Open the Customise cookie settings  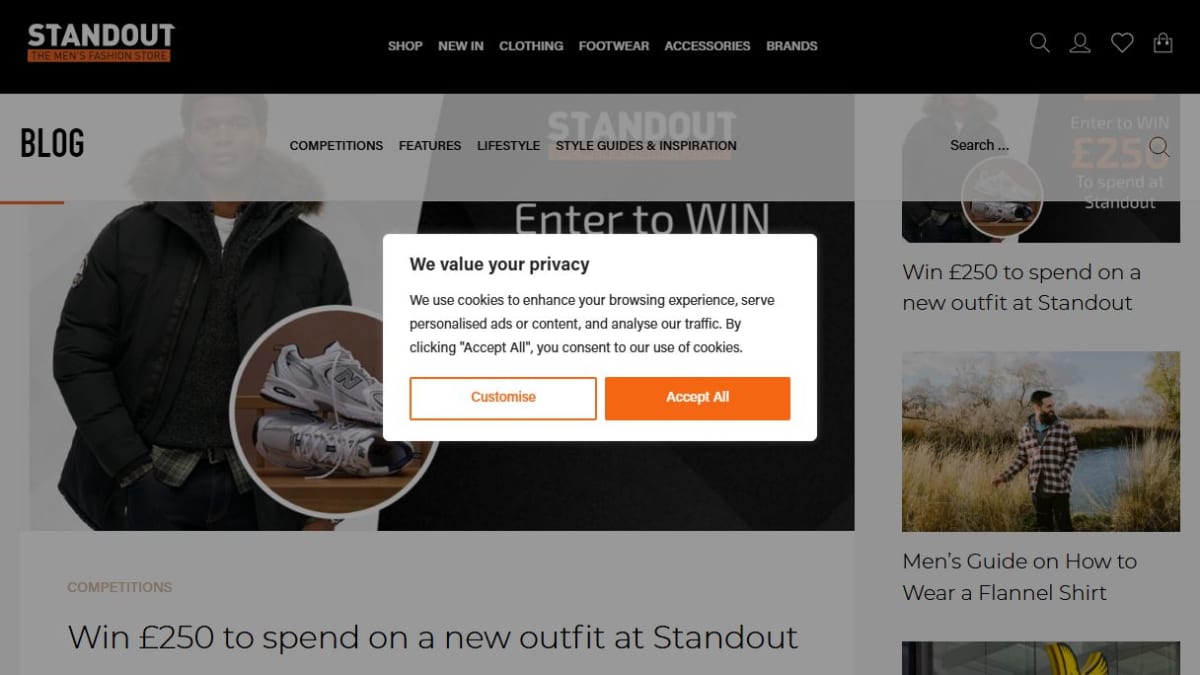click(x=503, y=398)
